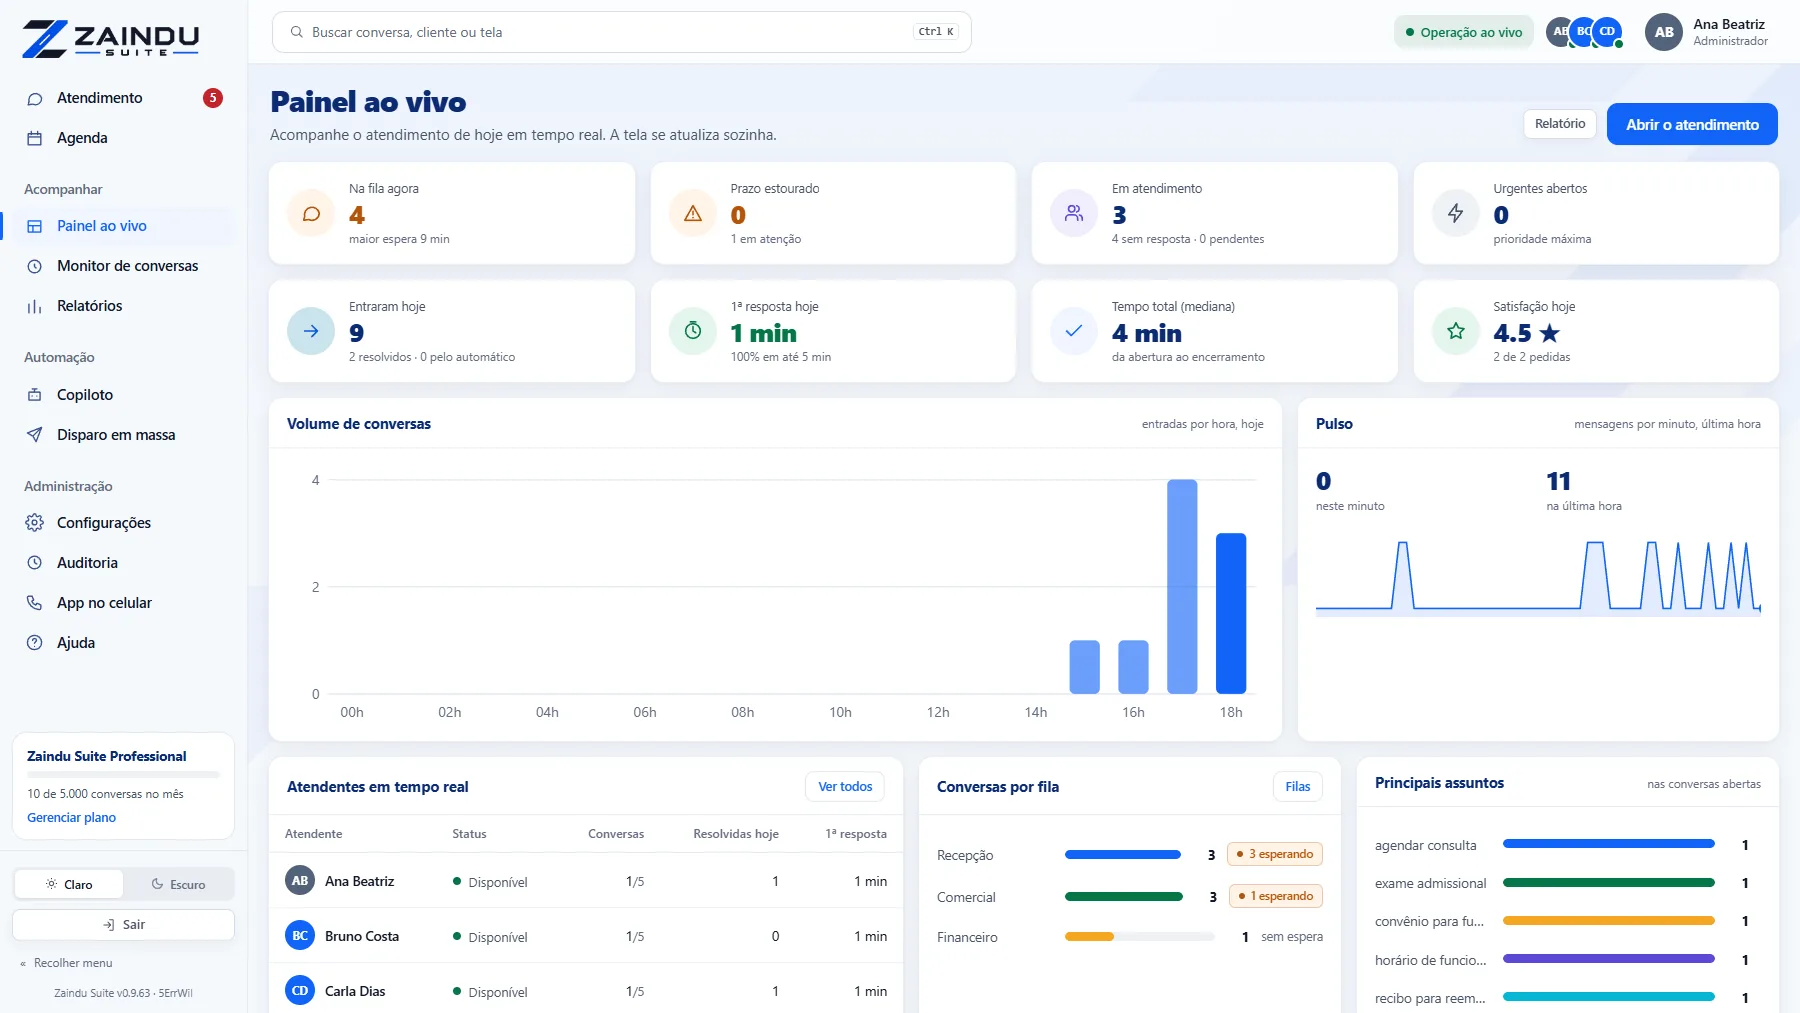Click the Copiloto robot icon
The width and height of the screenshot is (1800, 1013).
[x=34, y=395]
